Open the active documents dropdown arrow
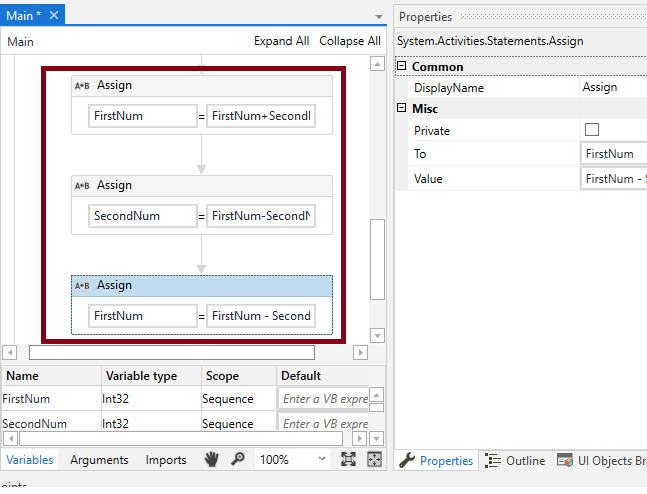The image size is (647, 494). click(x=379, y=17)
